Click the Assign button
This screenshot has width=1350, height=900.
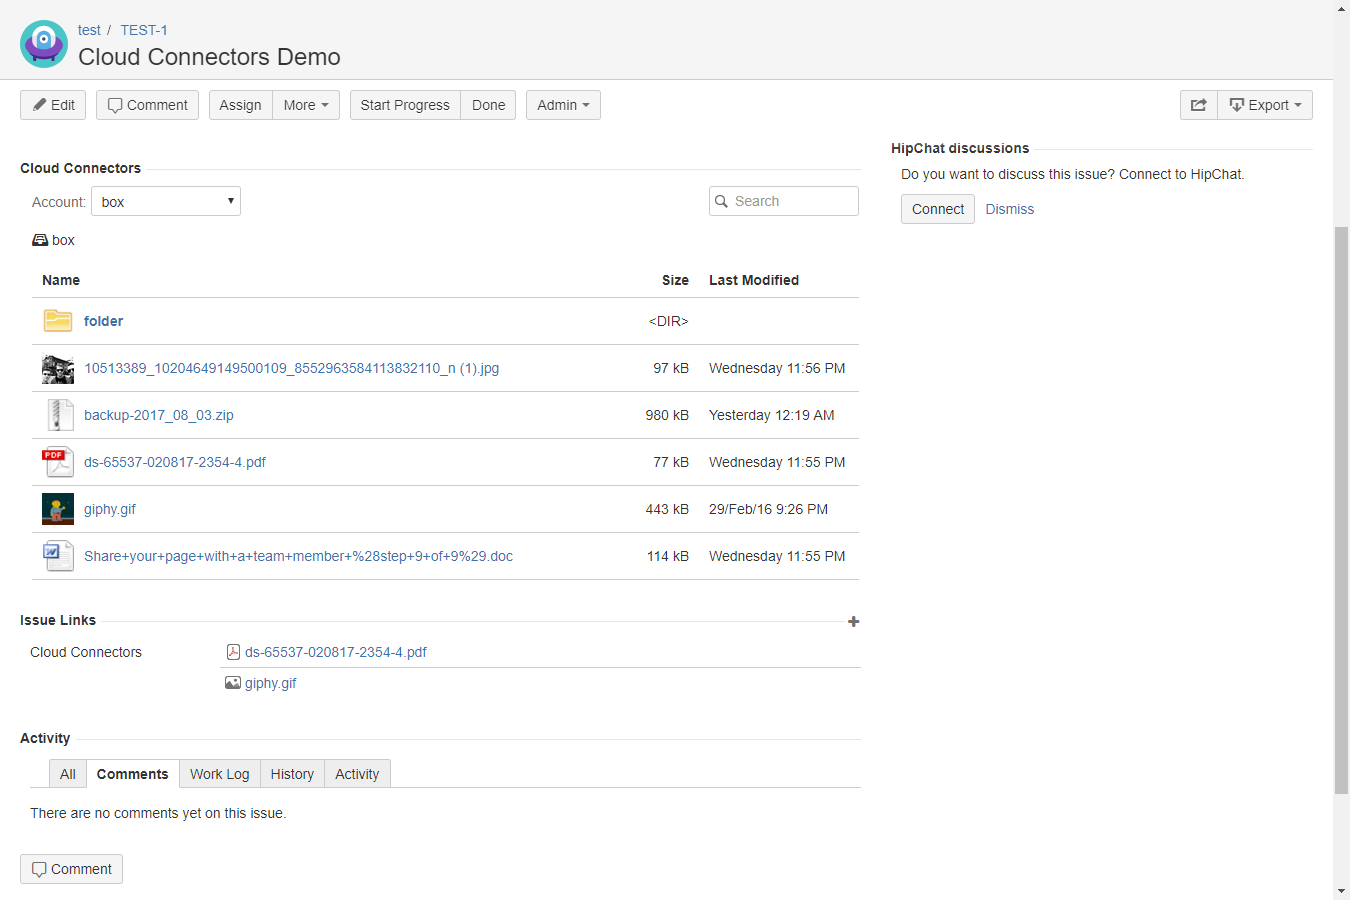coord(240,105)
